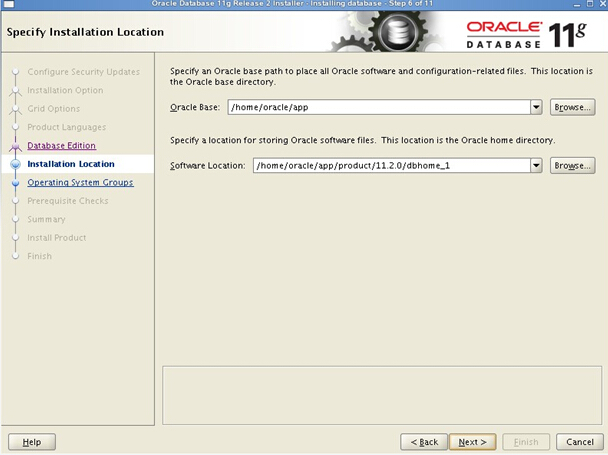The image size is (608, 455).
Task: Proceed with the Next button
Action: pyautogui.click(x=472, y=441)
